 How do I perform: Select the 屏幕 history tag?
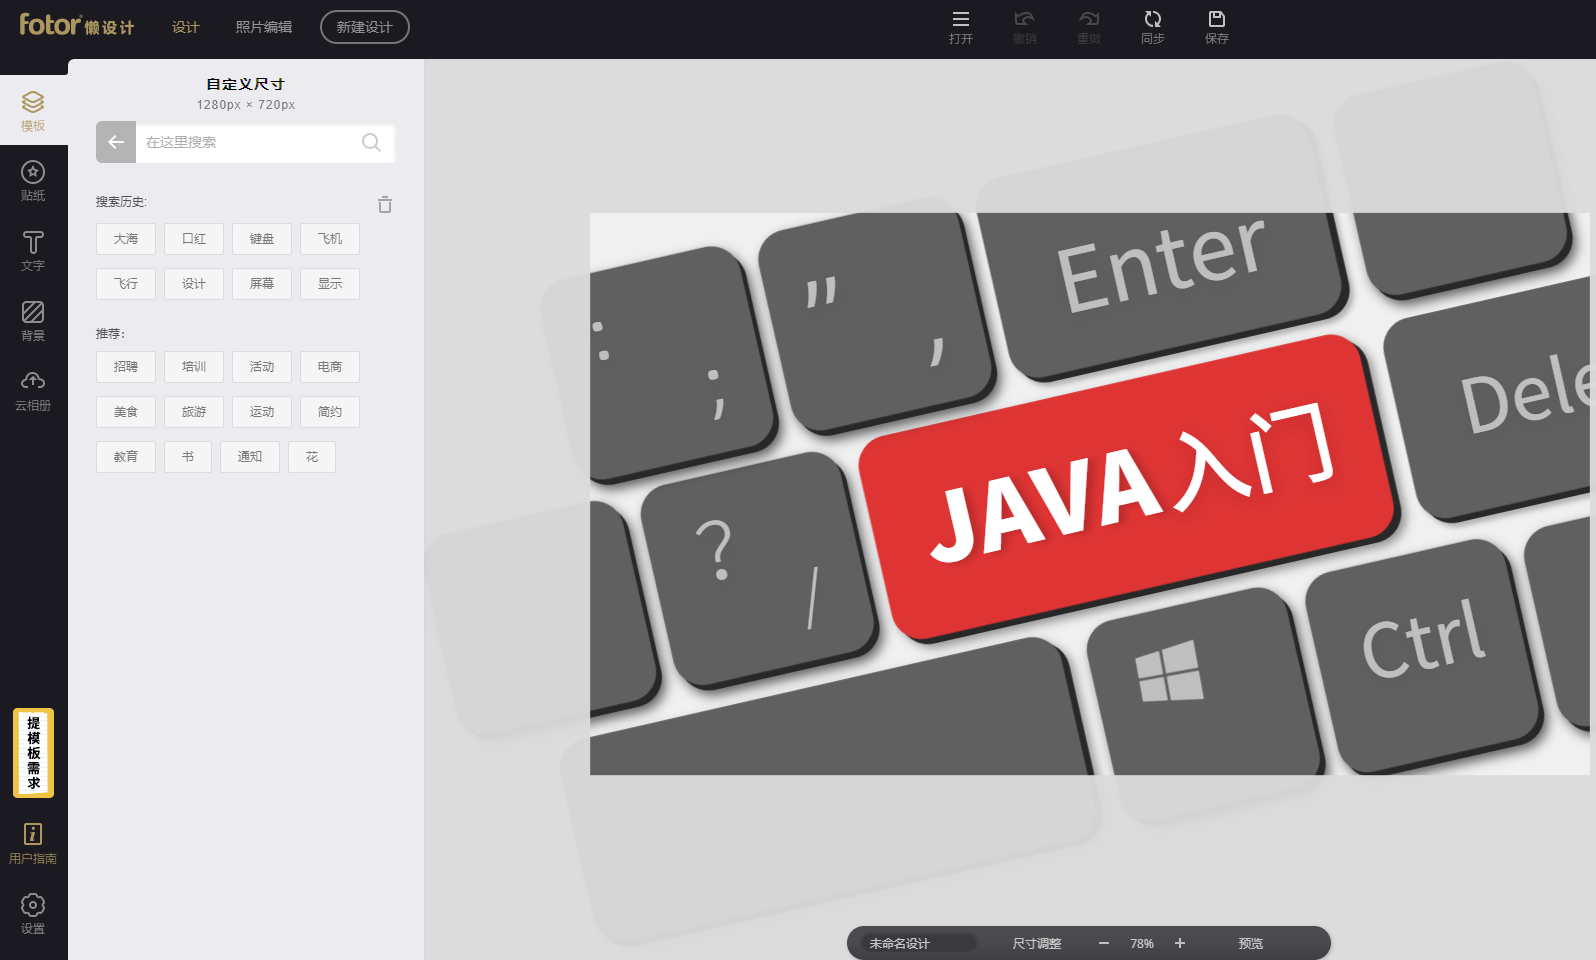[x=262, y=284]
